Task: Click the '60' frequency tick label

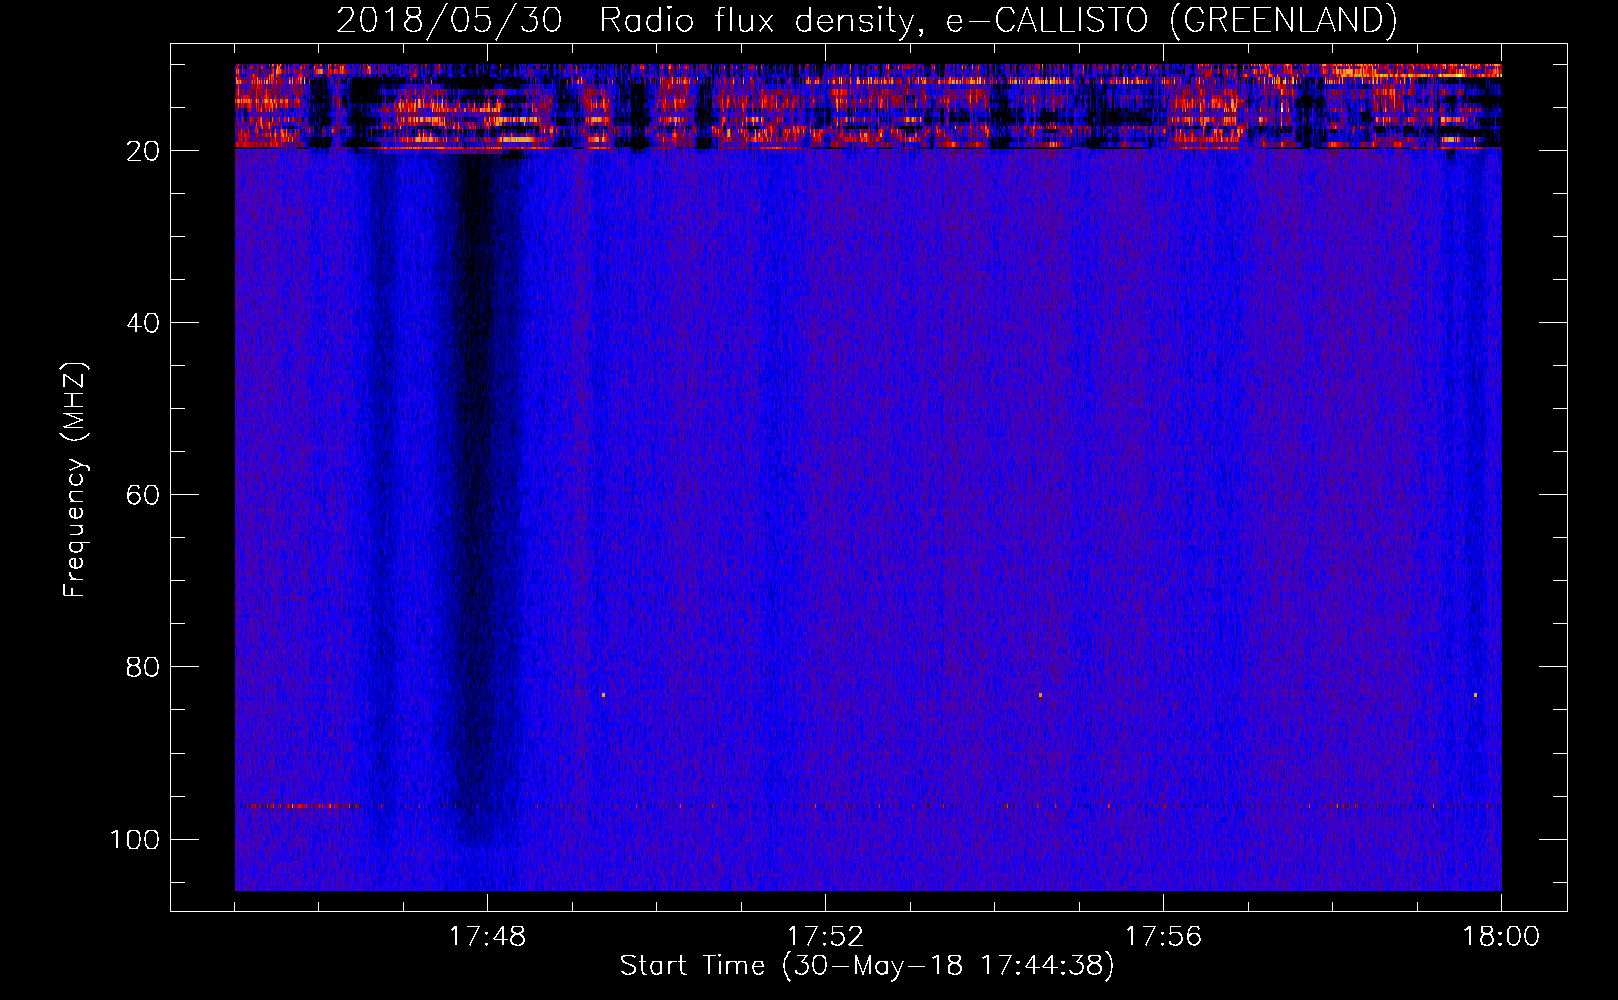Action: [x=143, y=495]
